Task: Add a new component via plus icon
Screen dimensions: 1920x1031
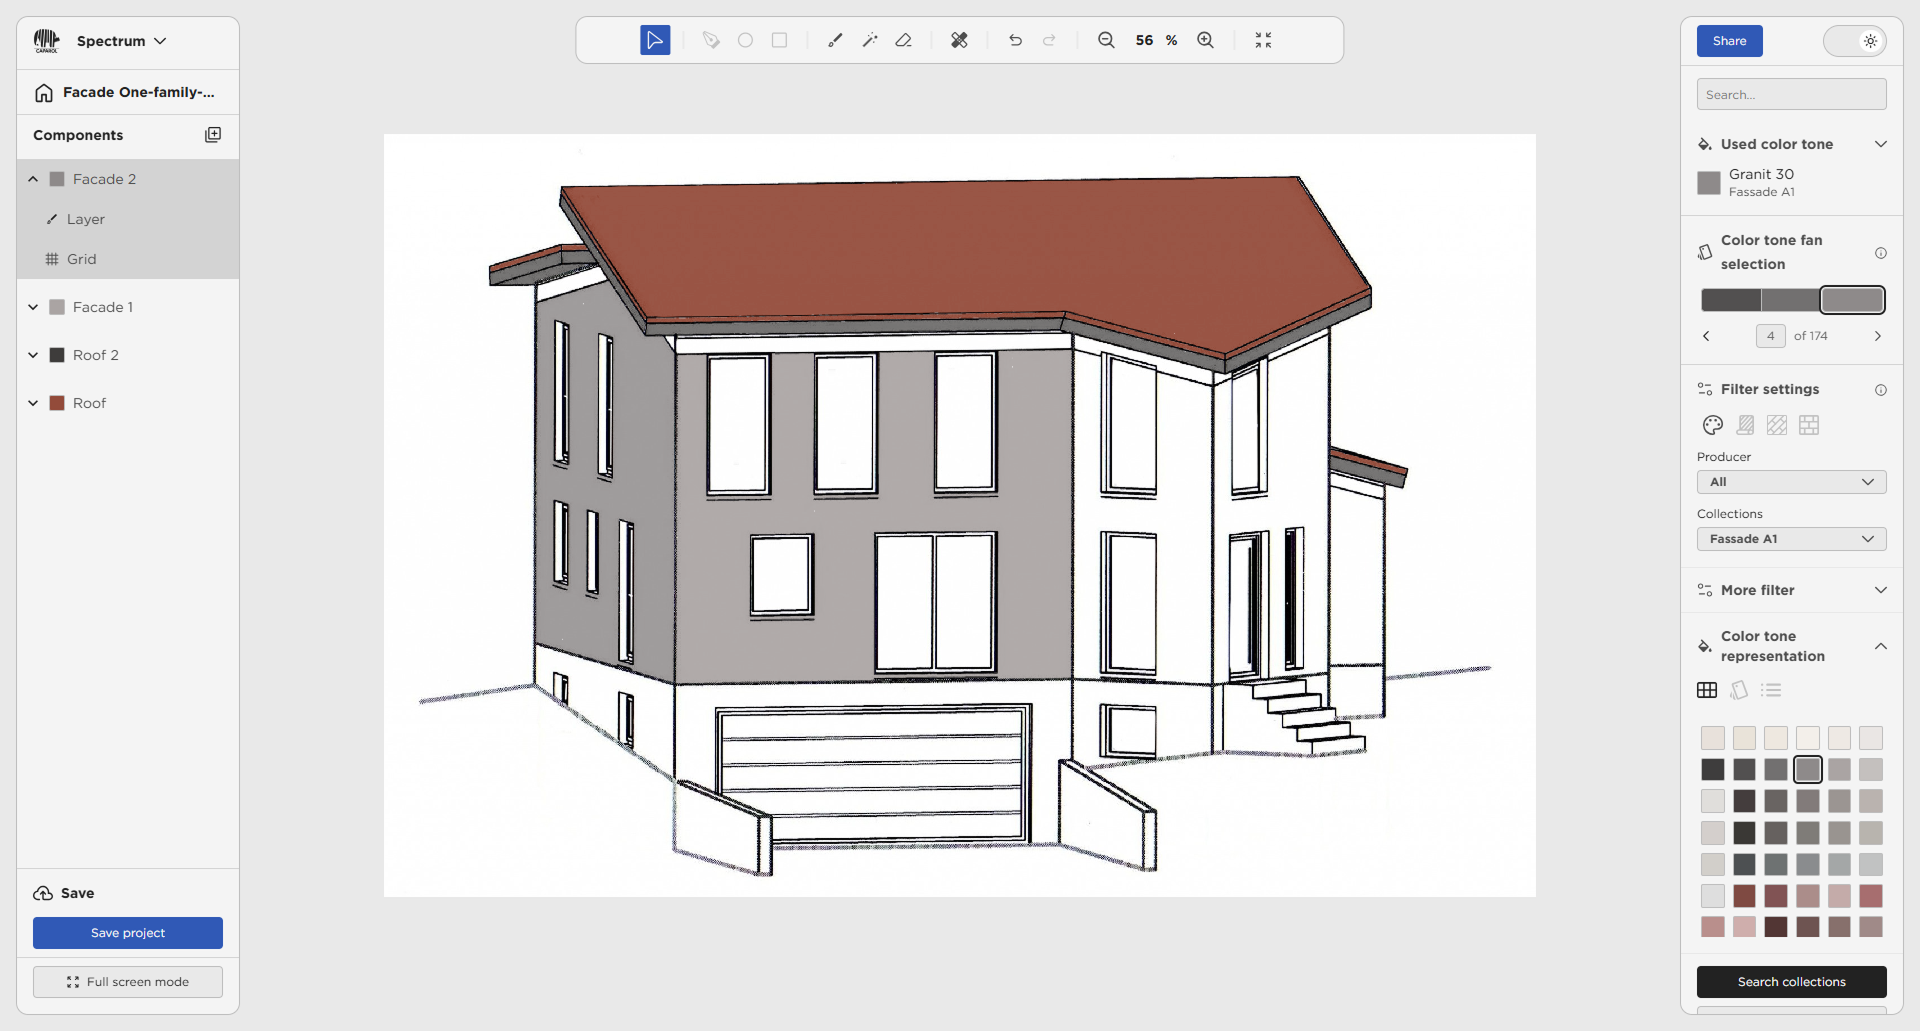Action: [x=213, y=135]
